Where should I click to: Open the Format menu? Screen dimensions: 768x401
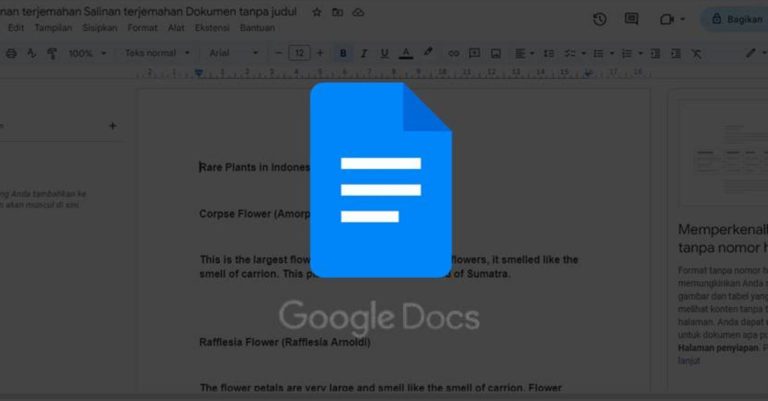tap(143, 28)
